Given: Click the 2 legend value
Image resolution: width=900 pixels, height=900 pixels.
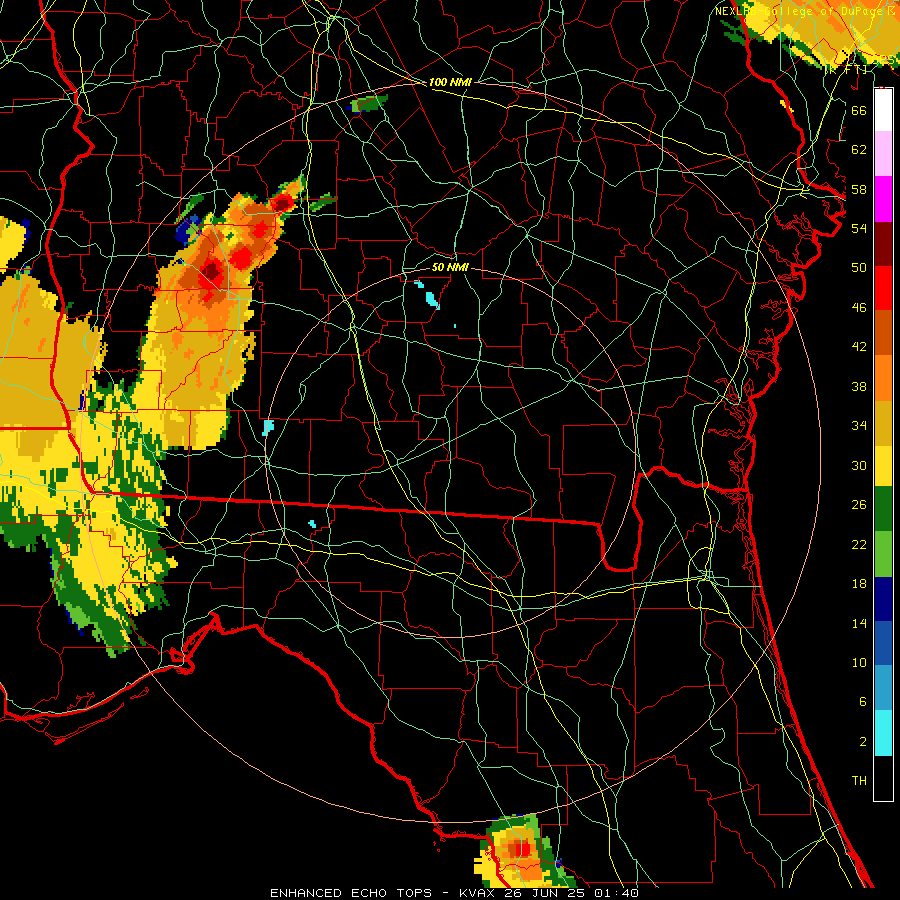Looking at the screenshot, I should [862, 741].
